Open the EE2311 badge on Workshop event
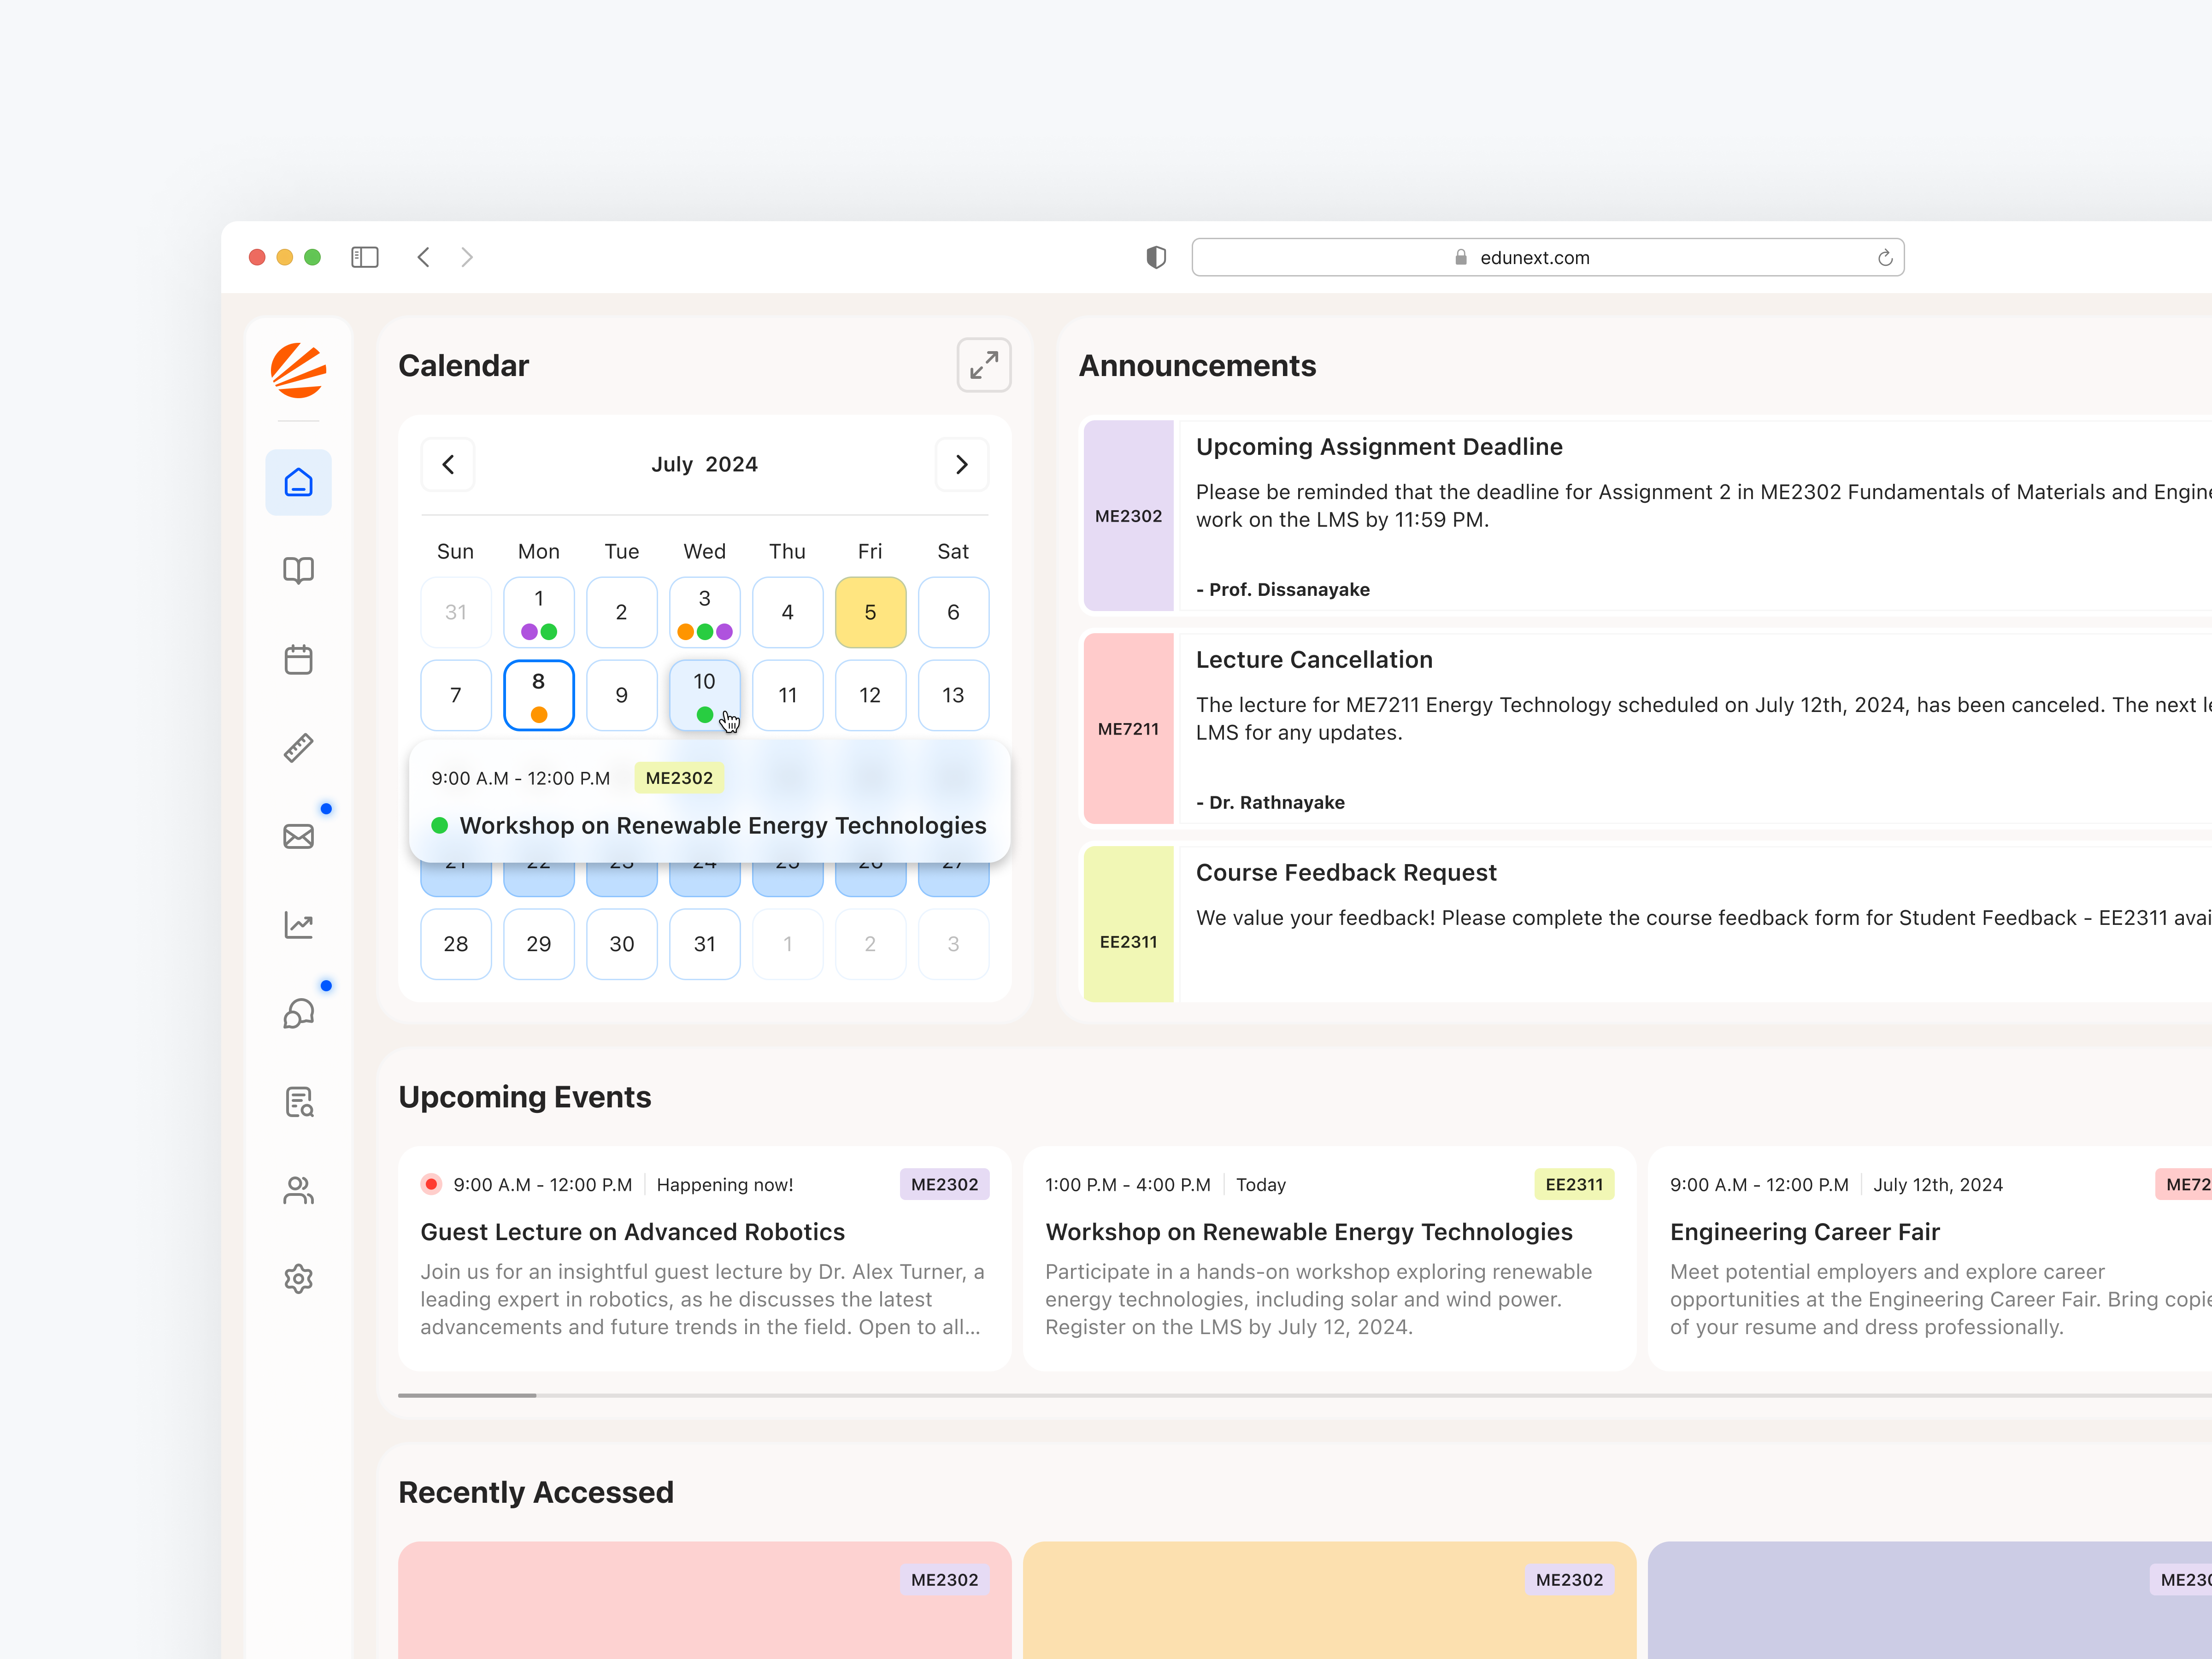 tap(1573, 1184)
